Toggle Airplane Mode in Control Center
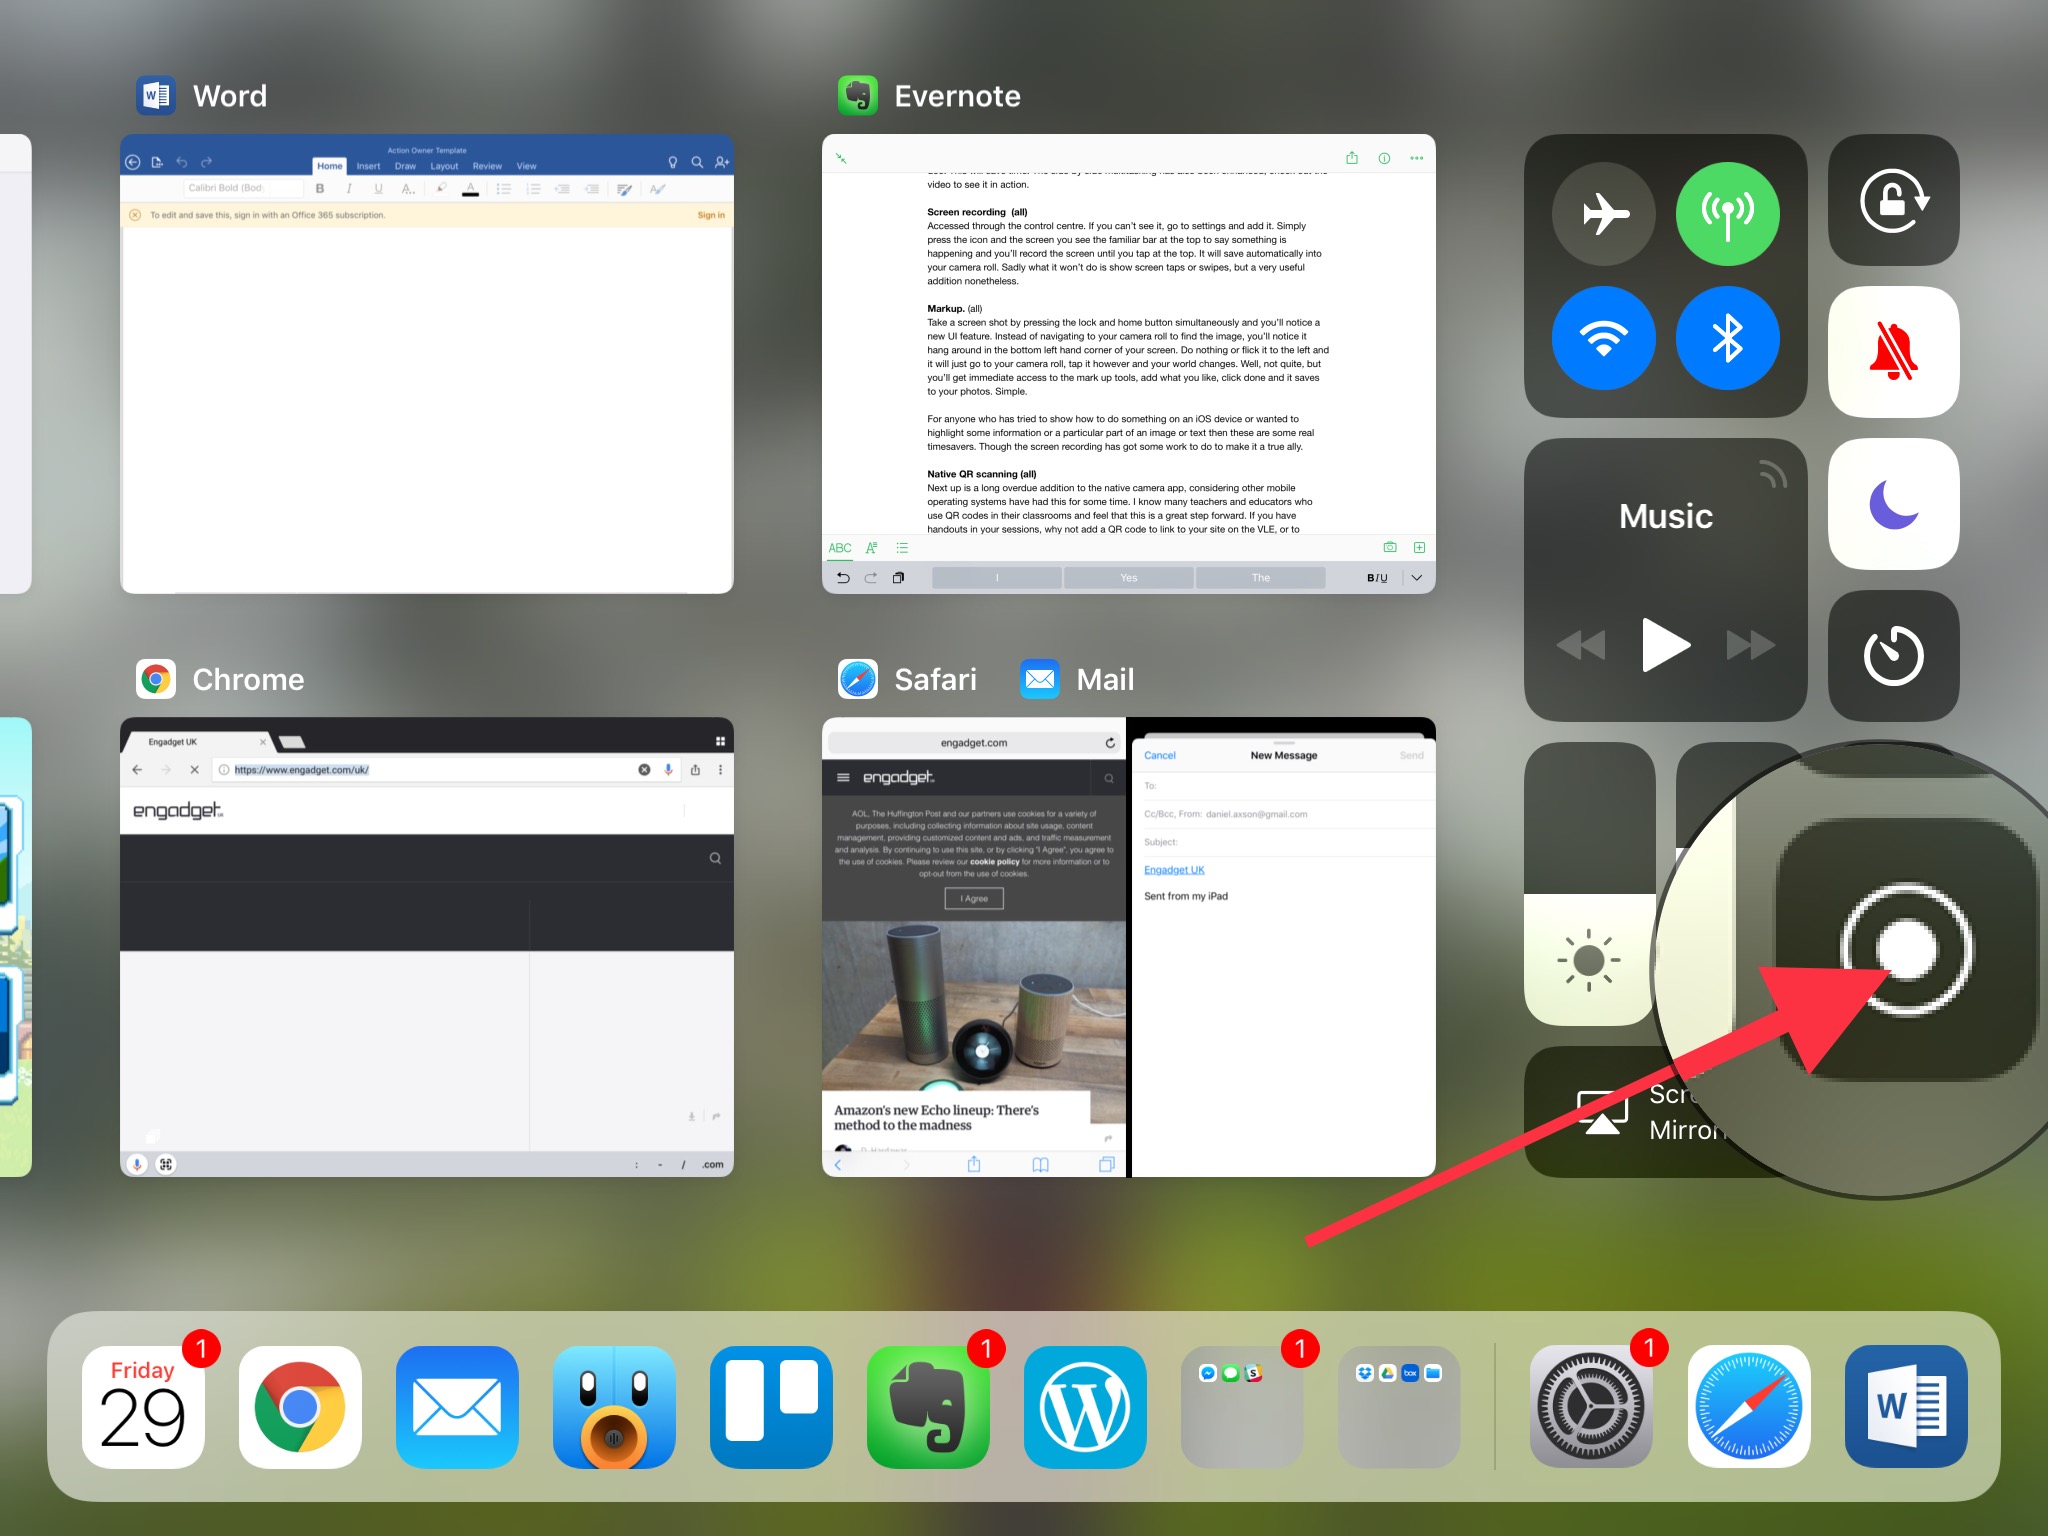 point(1602,212)
